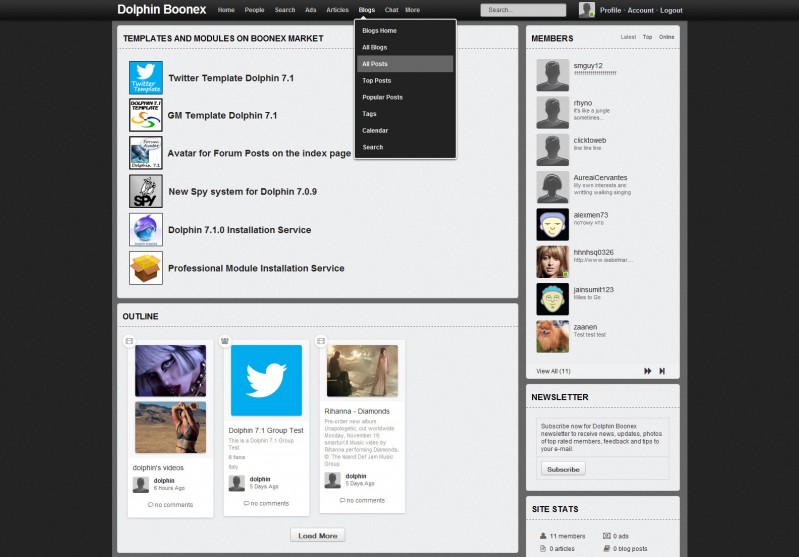Image resolution: width=799 pixels, height=557 pixels.
Task: Open Articles in top navigation
Action: click(337, 10)
